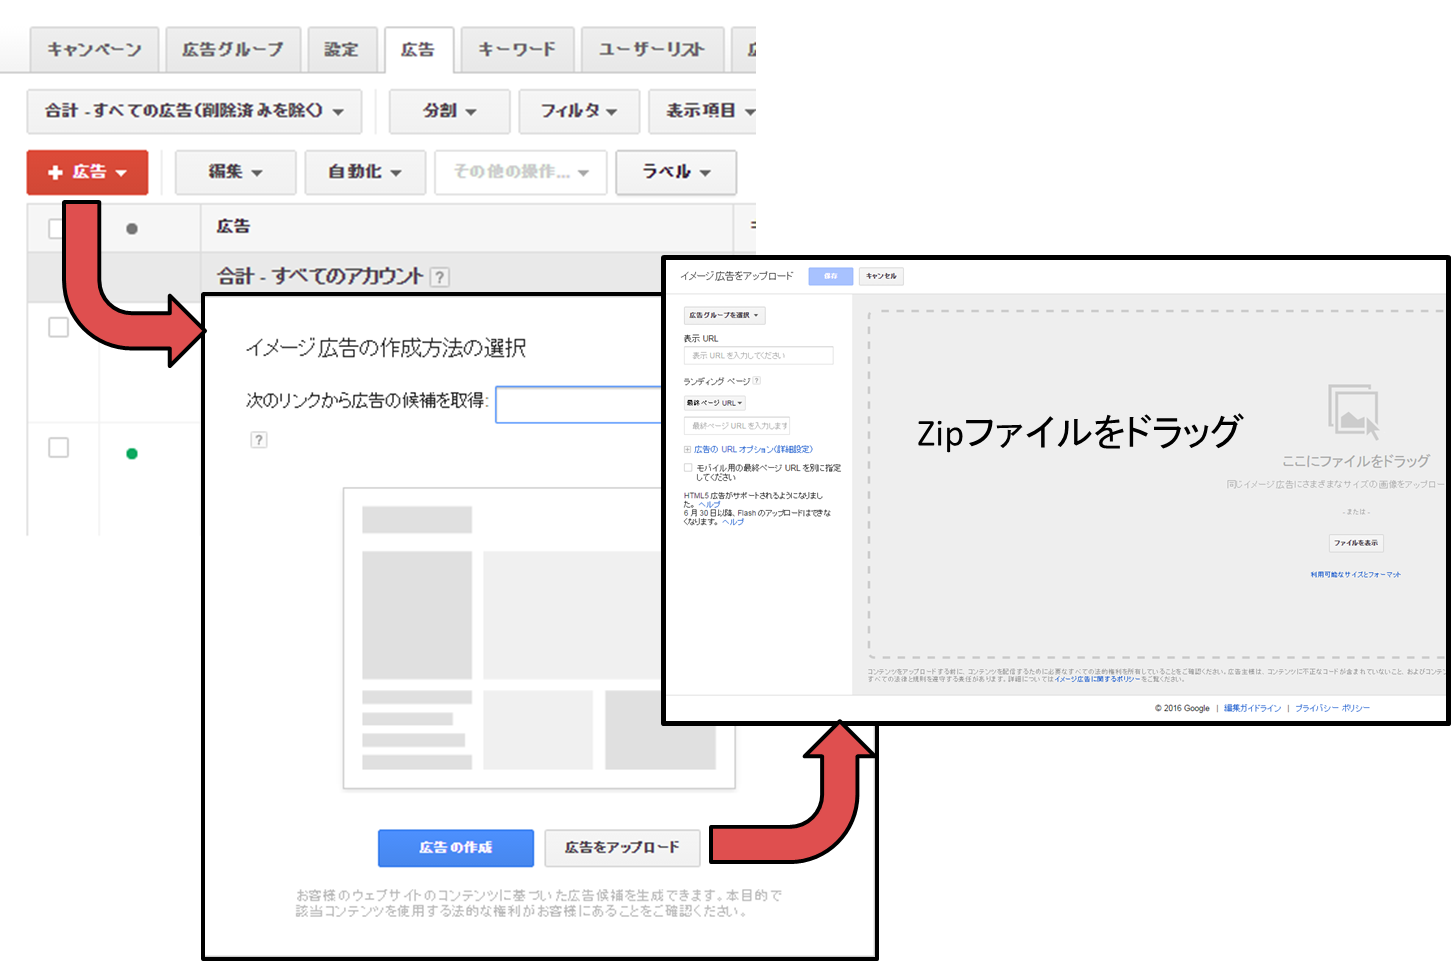Click the キャンセル button in upload dialog
The width and height of the screenshot is (1451, 961).
881,276
